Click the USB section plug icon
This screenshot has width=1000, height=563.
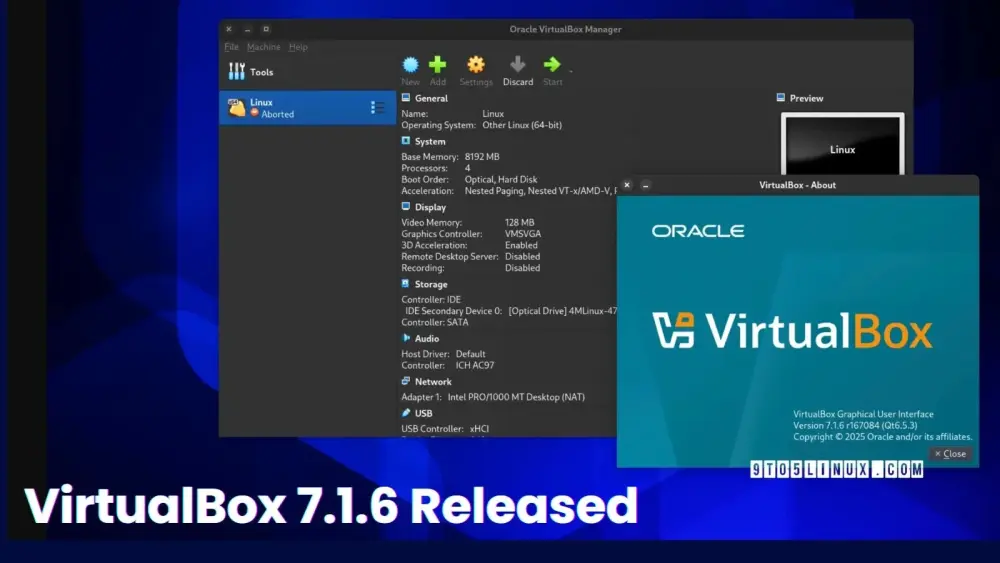[x=406, y=413]
